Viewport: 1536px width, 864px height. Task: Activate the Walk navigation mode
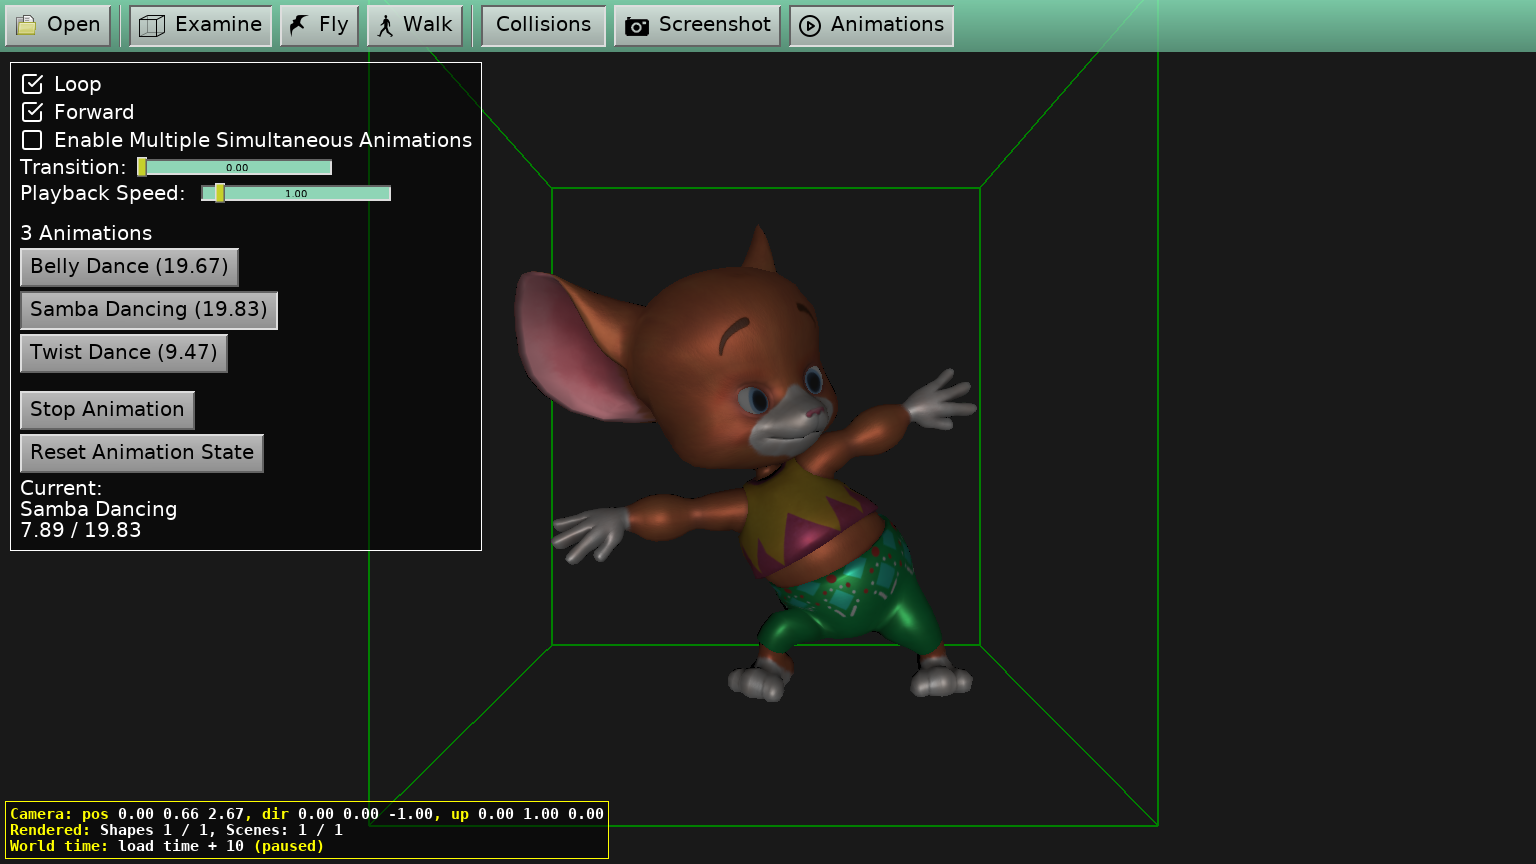click(x=414, y=25)
